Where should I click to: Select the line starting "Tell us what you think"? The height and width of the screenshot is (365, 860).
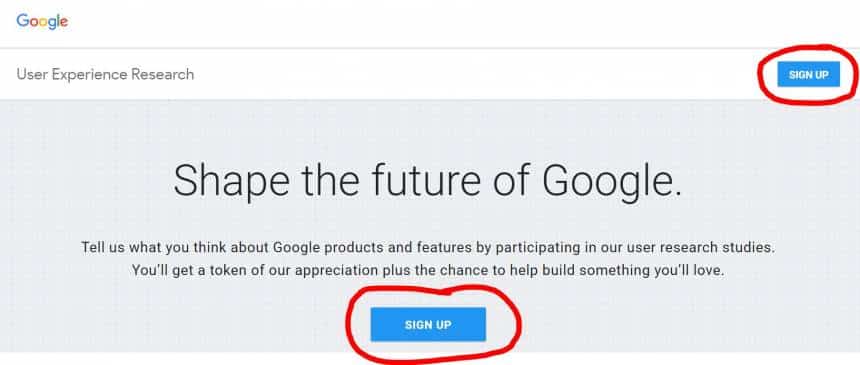[x=428, y=248]
